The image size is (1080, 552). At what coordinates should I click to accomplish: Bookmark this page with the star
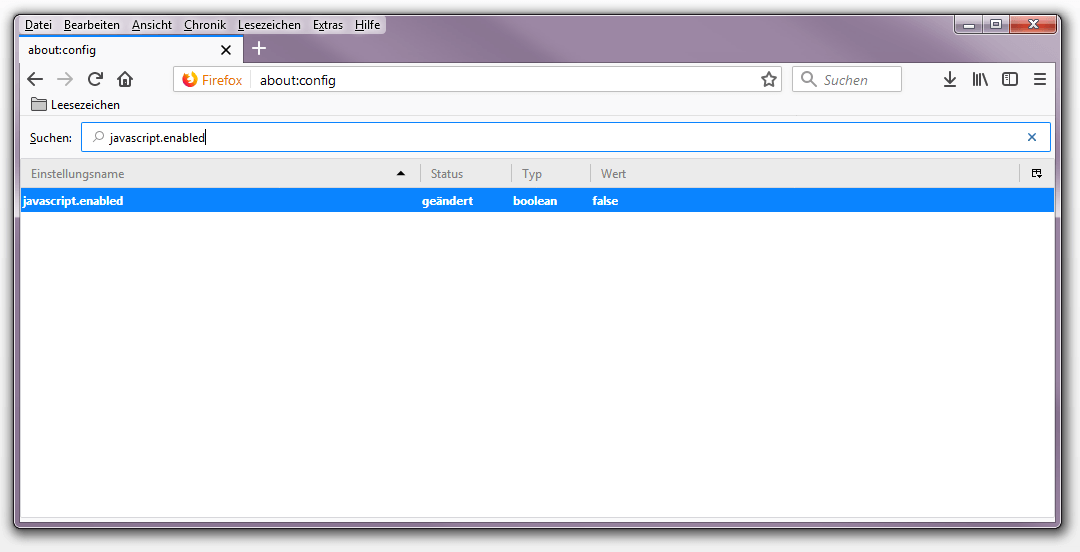(x=768, y=80)
